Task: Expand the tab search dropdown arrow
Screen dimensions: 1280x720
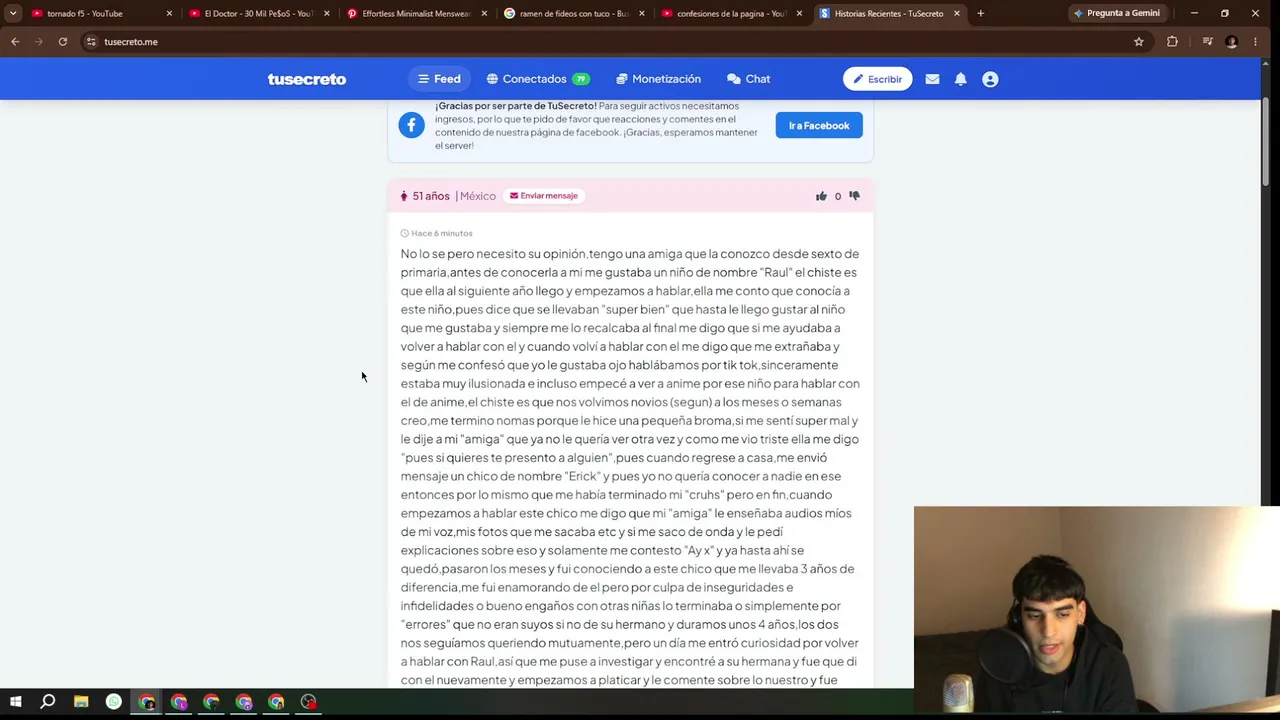Action: (13, 13)
